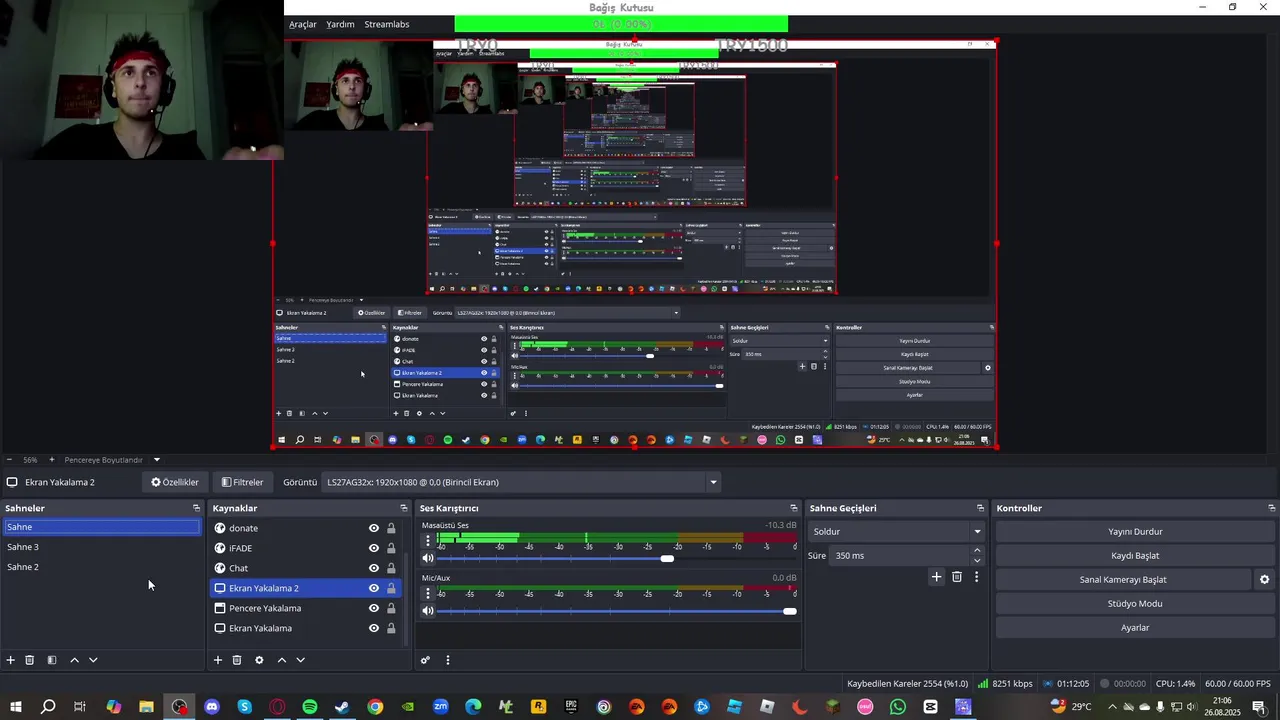Open the audio mixer three-dot menu at bottom

[448, 660]
